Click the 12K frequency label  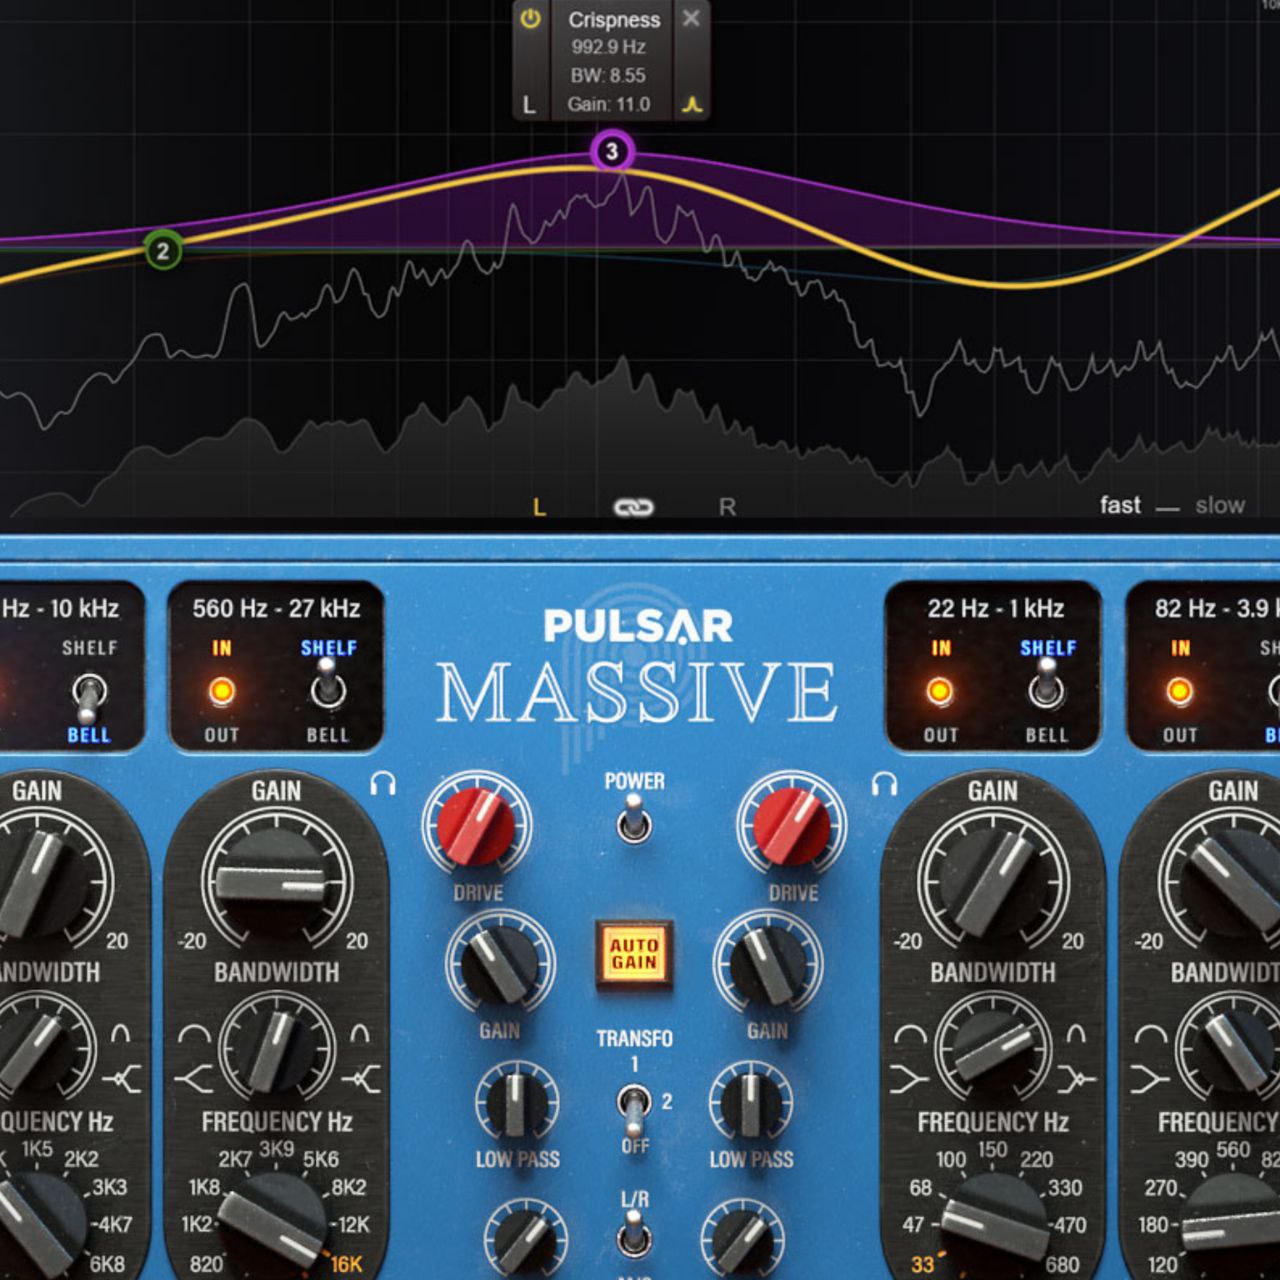[354, 1224]
